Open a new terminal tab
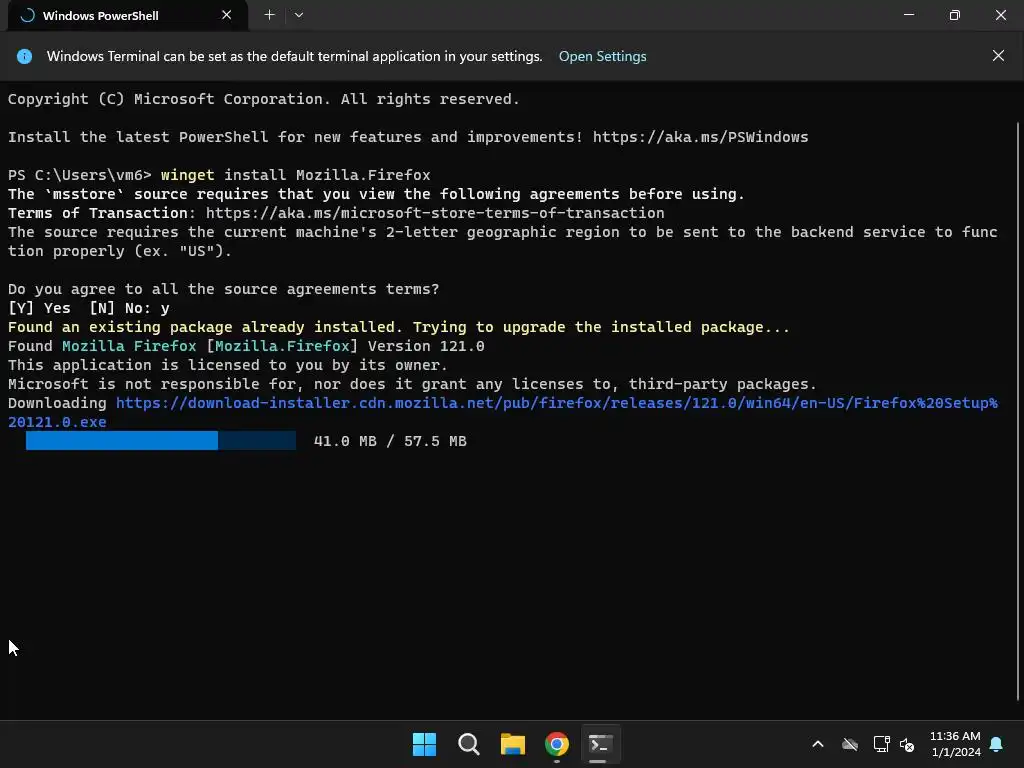The height and width of the screenshot is (768, 1024). click(x=269, y=15)
